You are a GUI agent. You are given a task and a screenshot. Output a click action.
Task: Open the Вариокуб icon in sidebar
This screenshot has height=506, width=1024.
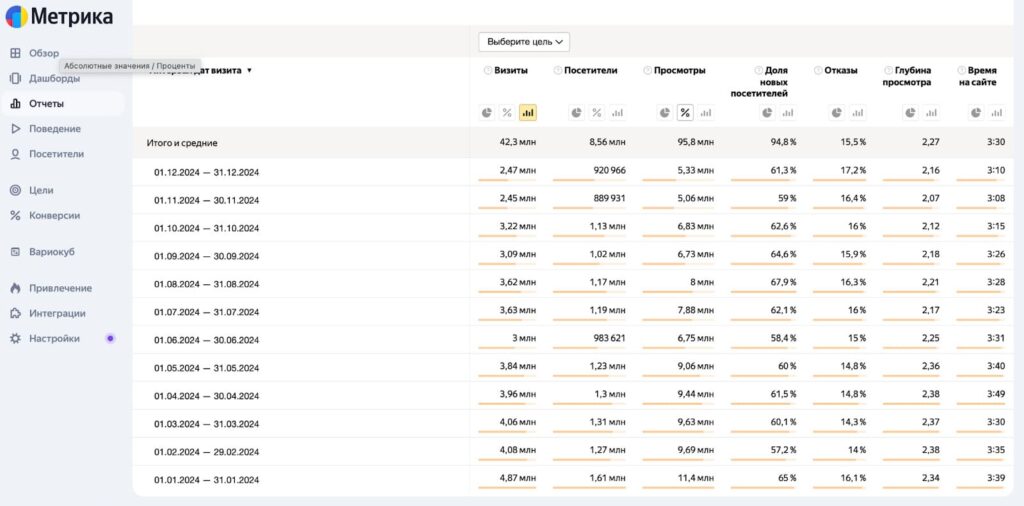click(15, 252)
